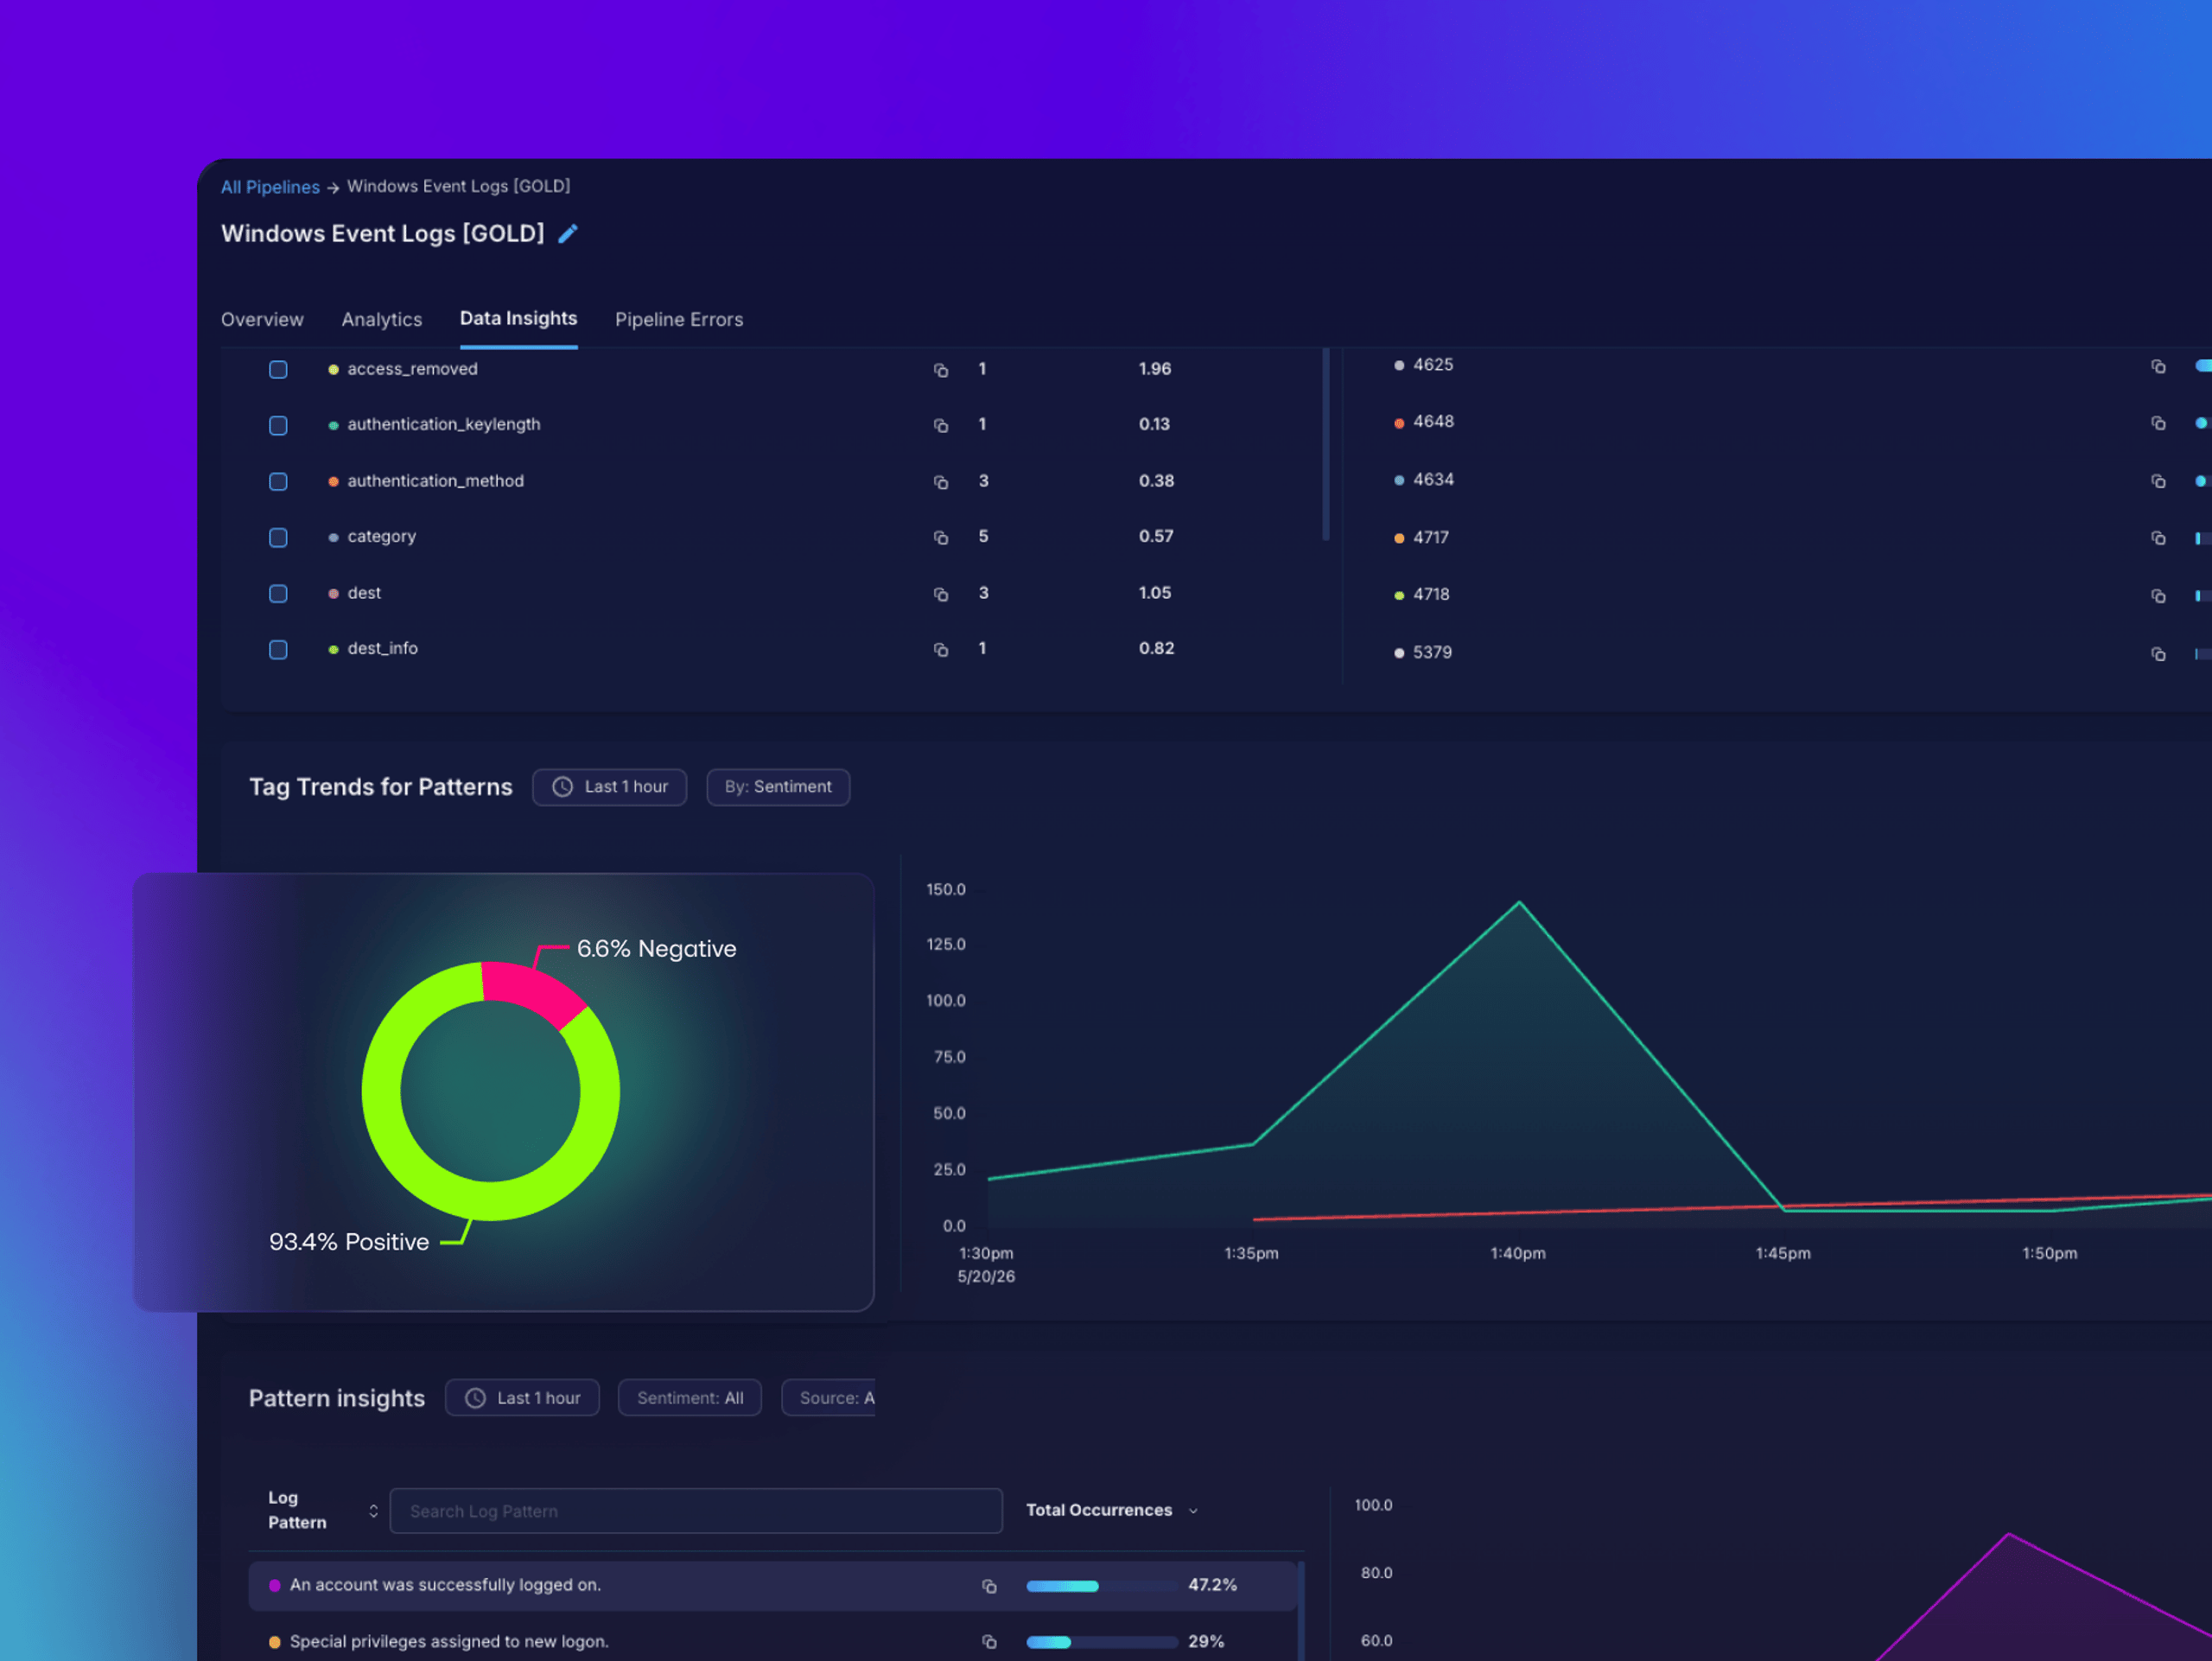Click the authentication_method field name
2212x1661 pixels.
pos(435,481)
